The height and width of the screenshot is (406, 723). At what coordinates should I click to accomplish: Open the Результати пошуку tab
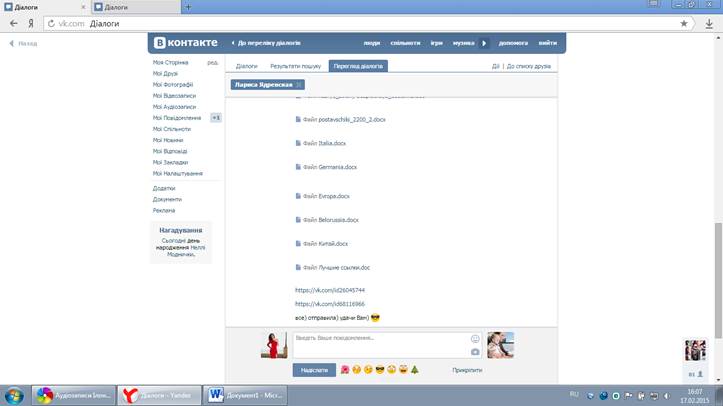pos(296,66)
